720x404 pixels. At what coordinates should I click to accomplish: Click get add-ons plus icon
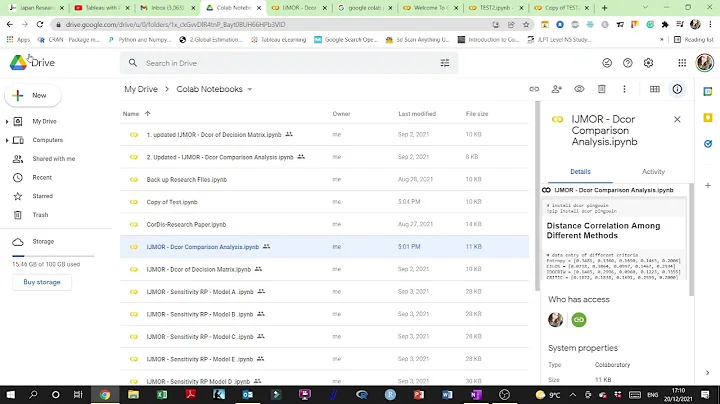708,185
